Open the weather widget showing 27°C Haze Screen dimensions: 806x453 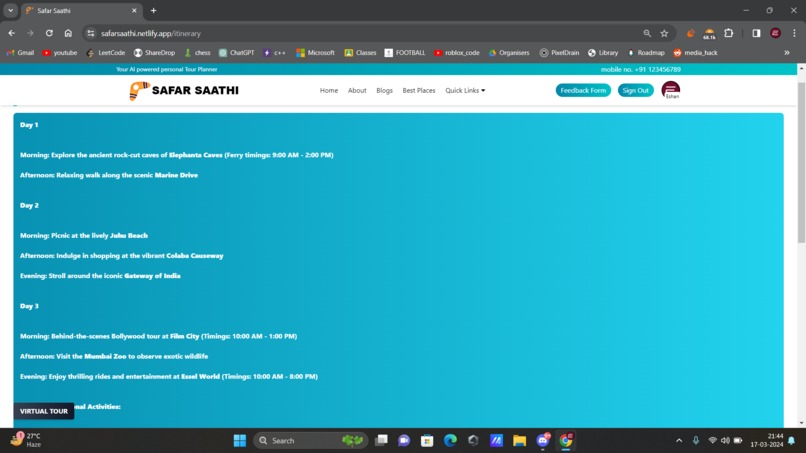(27, 440)
